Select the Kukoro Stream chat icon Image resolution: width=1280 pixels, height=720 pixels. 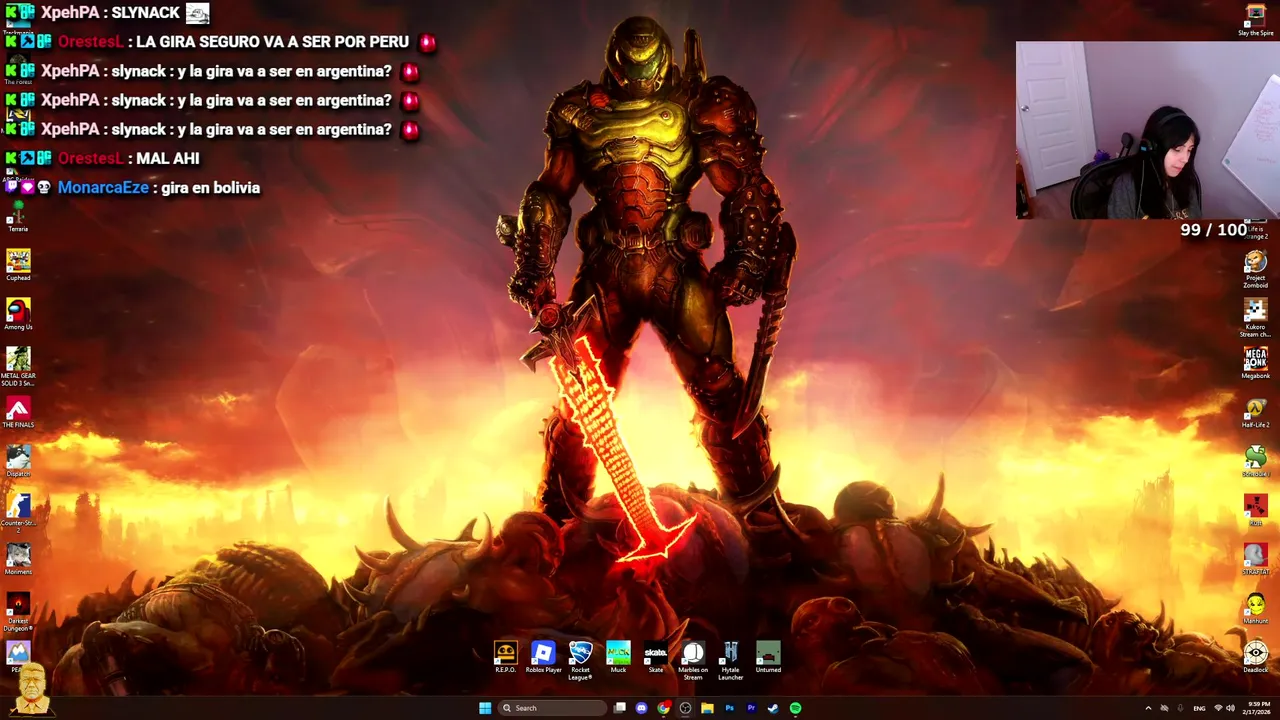coord(1255,317)
